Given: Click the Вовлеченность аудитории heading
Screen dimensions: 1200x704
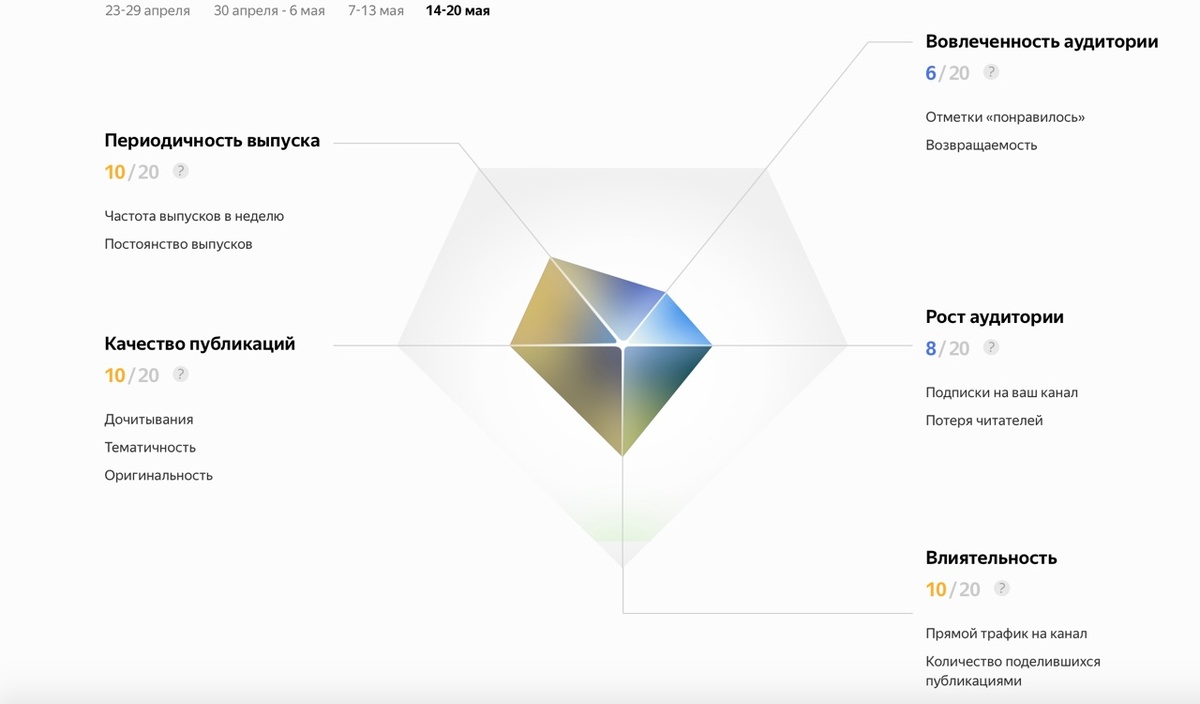Looking at the screenshot, I should (x=1042, y=42).
